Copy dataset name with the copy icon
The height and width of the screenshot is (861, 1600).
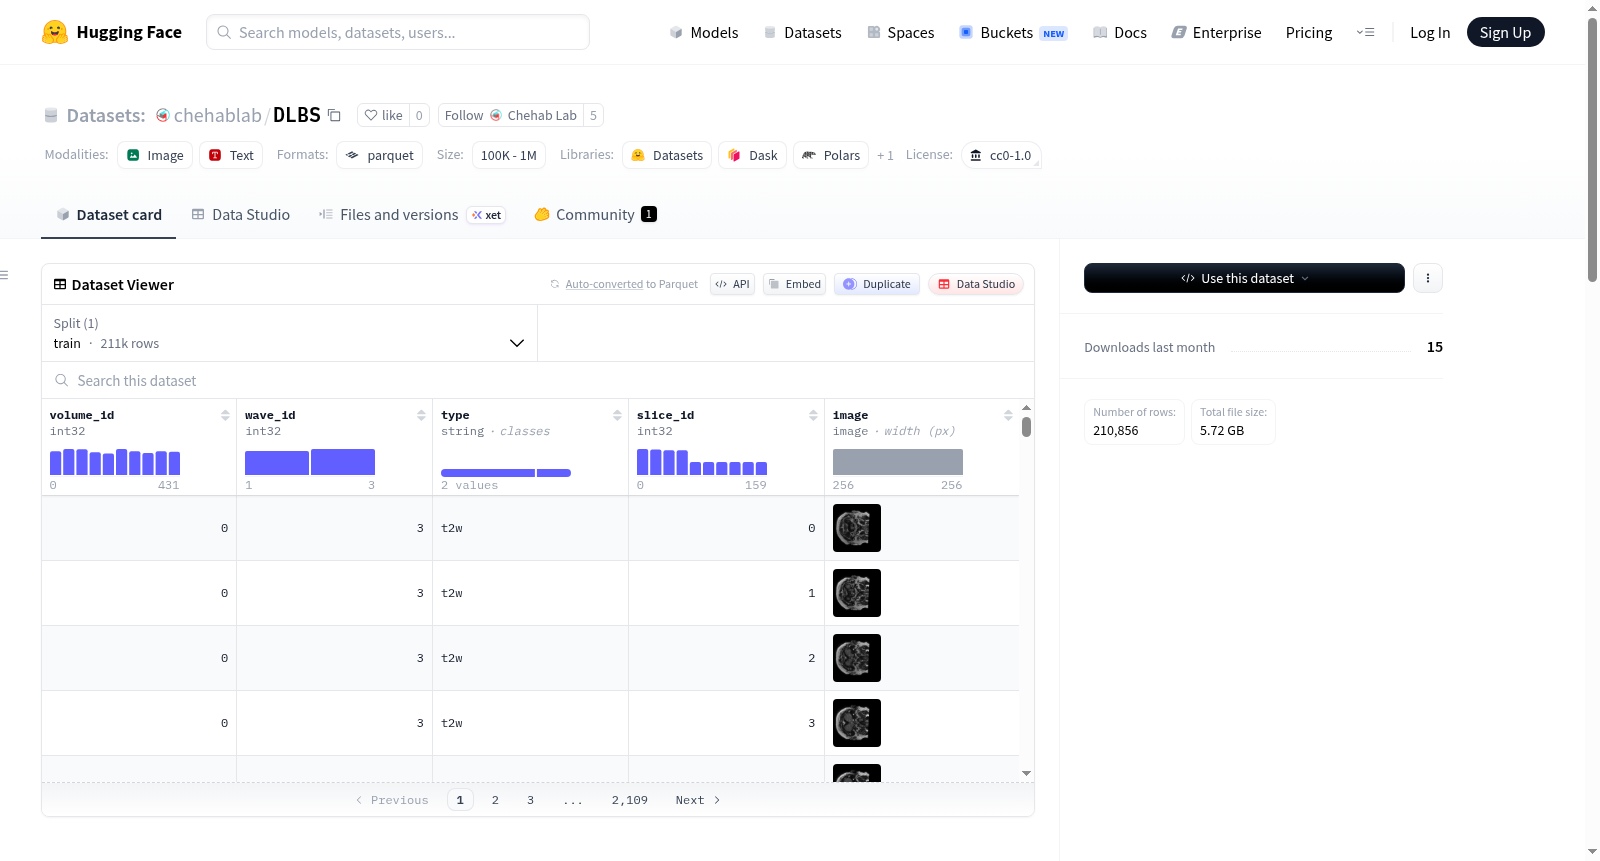[335, 115]
